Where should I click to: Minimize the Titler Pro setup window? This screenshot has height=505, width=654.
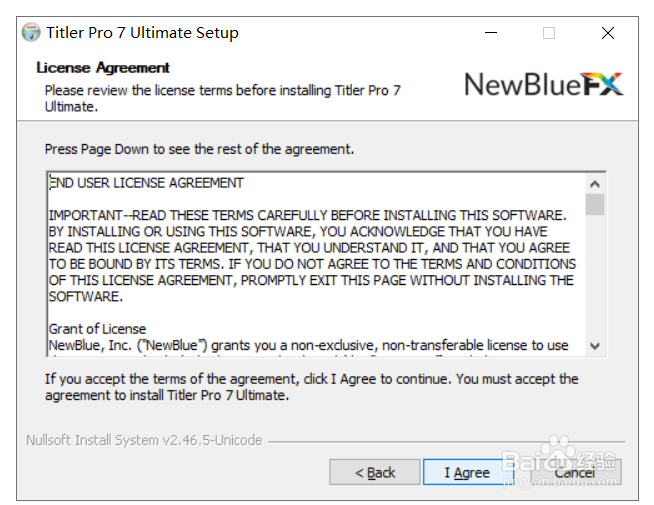pyautogui.click(x=491, y=33)
